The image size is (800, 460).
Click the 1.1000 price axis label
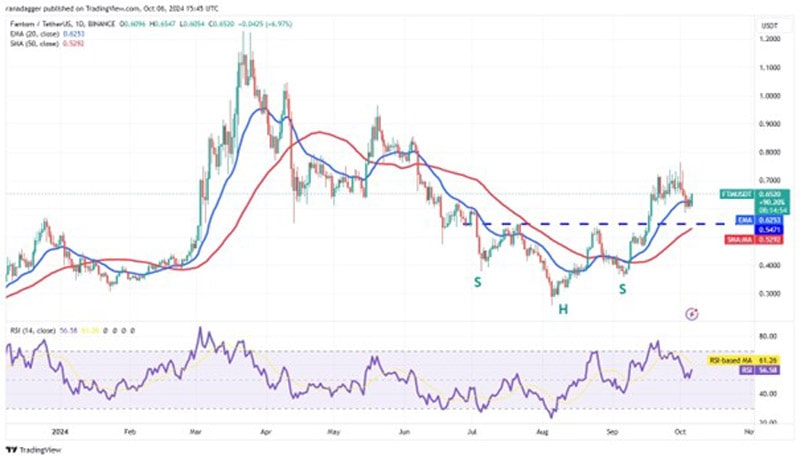[x=769, y=67]
